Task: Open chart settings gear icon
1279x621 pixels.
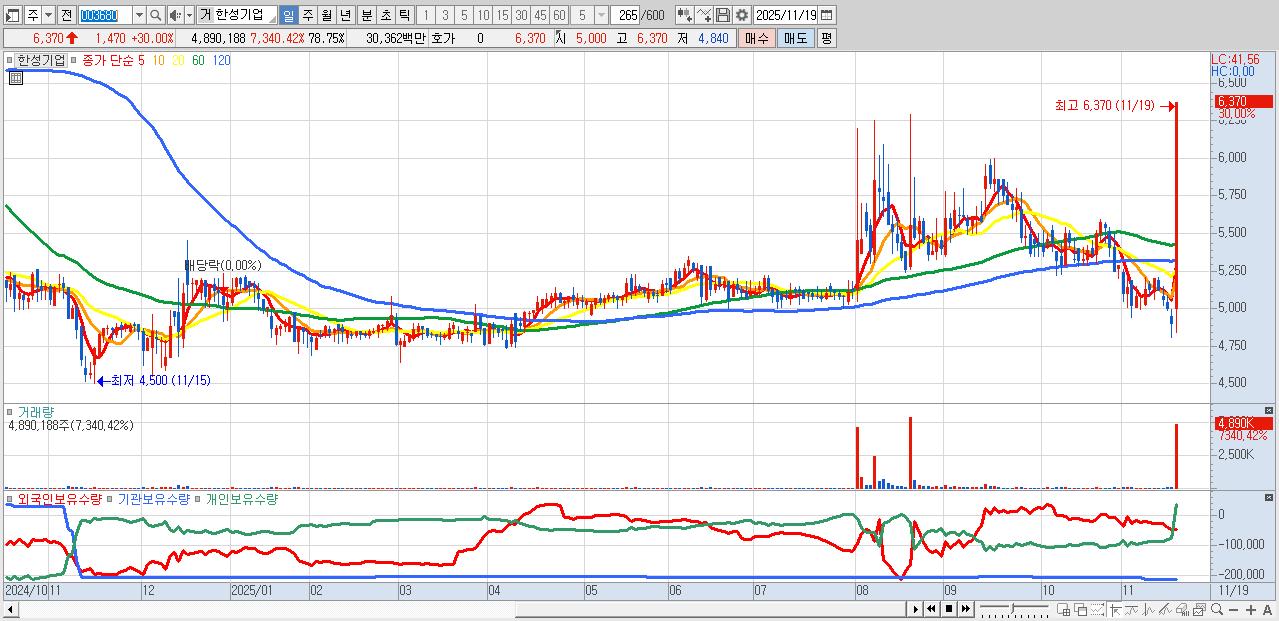Action: point(742,15)
